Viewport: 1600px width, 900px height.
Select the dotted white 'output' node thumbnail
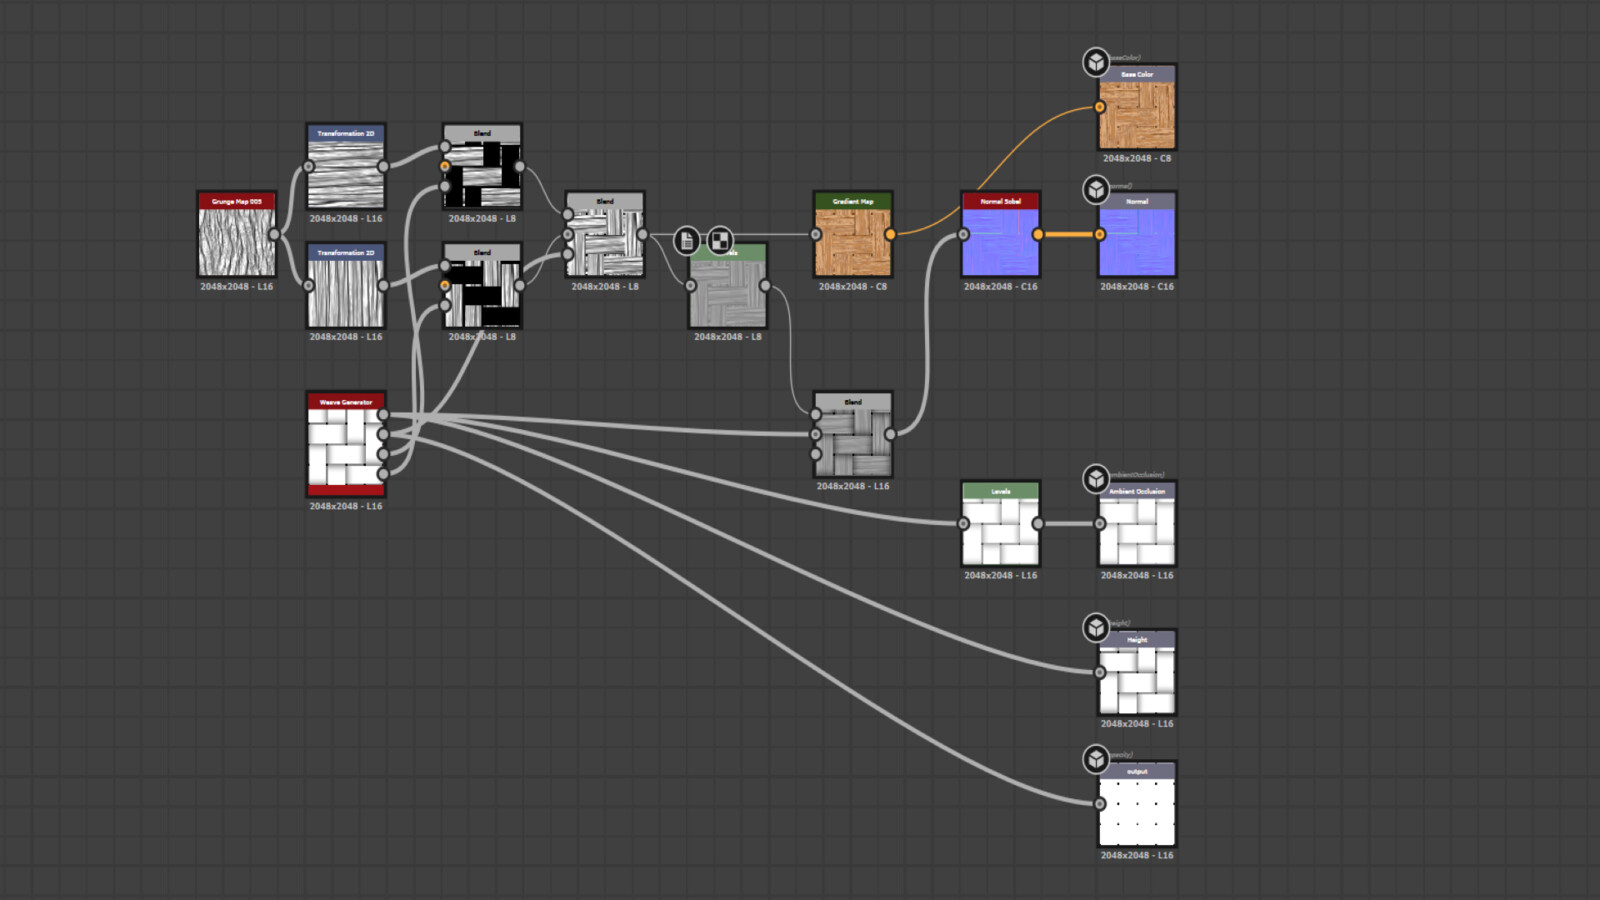(x=1137, y=812)
